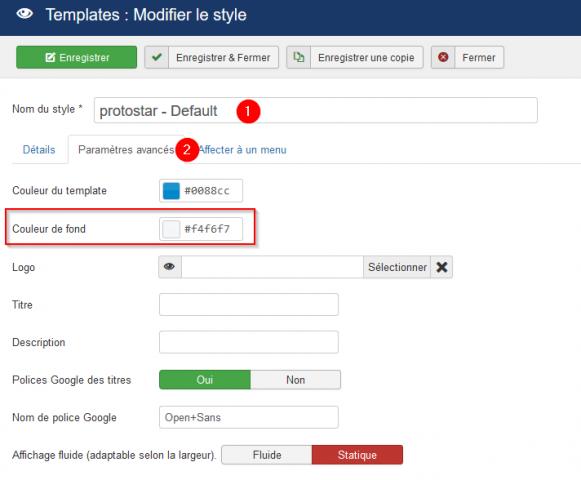Switch to Affecter à un menu tab

click(243, 150)
